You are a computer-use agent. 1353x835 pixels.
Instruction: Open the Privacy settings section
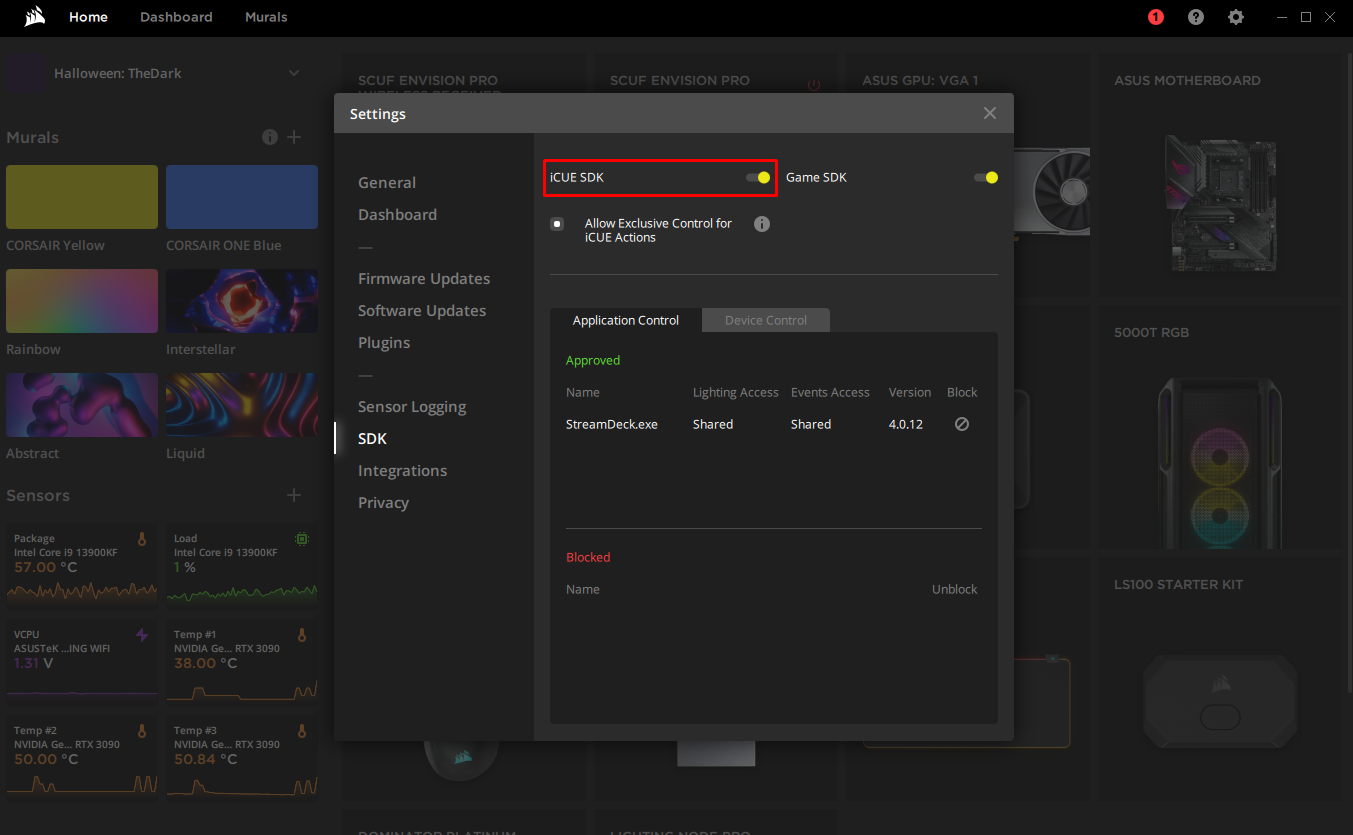pyautogui.click(x=383, y=502)
